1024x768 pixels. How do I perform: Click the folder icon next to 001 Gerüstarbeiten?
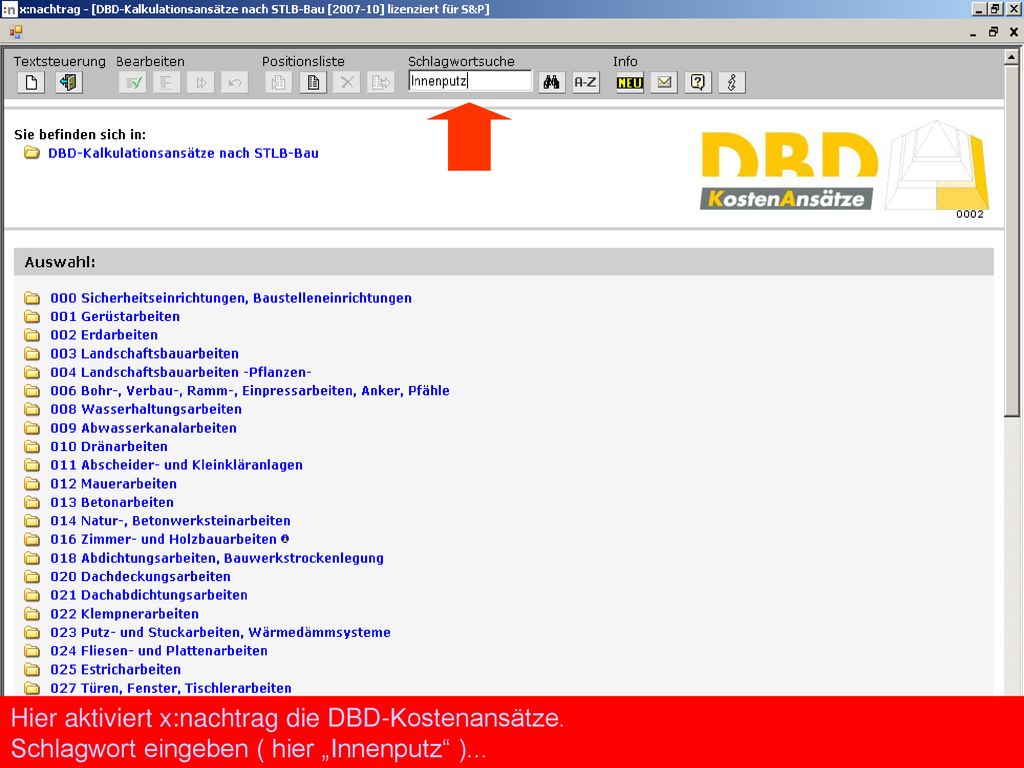coord(32,317)
